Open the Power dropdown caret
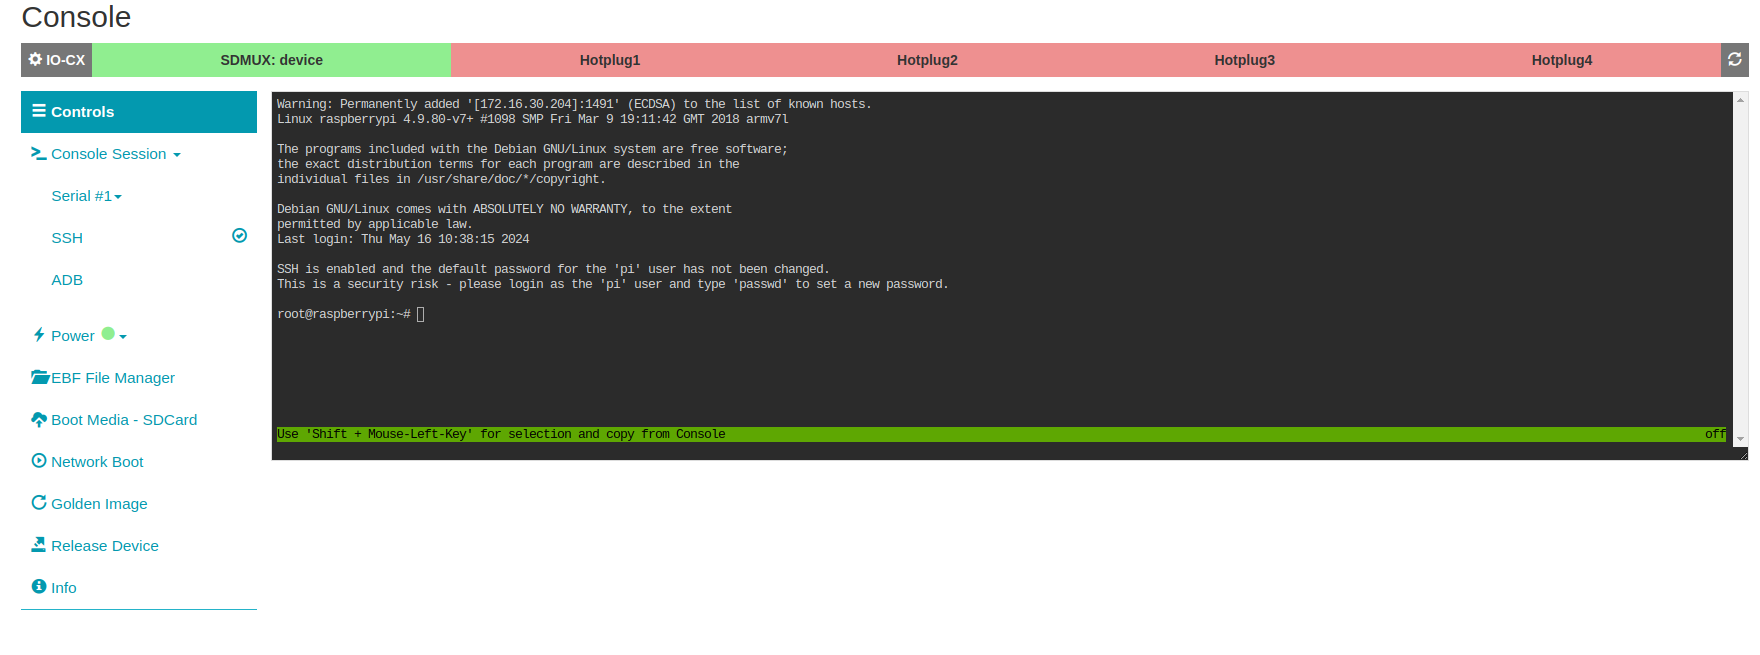This screenshot has height=655, width=1760. [x=123, y=337]
